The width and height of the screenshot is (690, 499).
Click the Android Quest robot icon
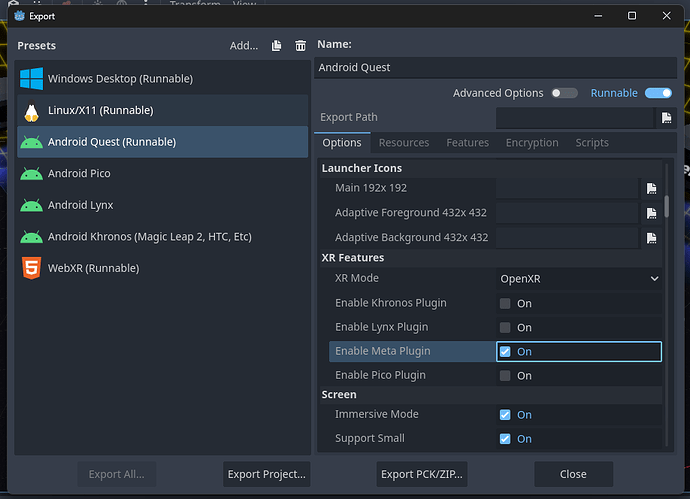coord(32,142)
